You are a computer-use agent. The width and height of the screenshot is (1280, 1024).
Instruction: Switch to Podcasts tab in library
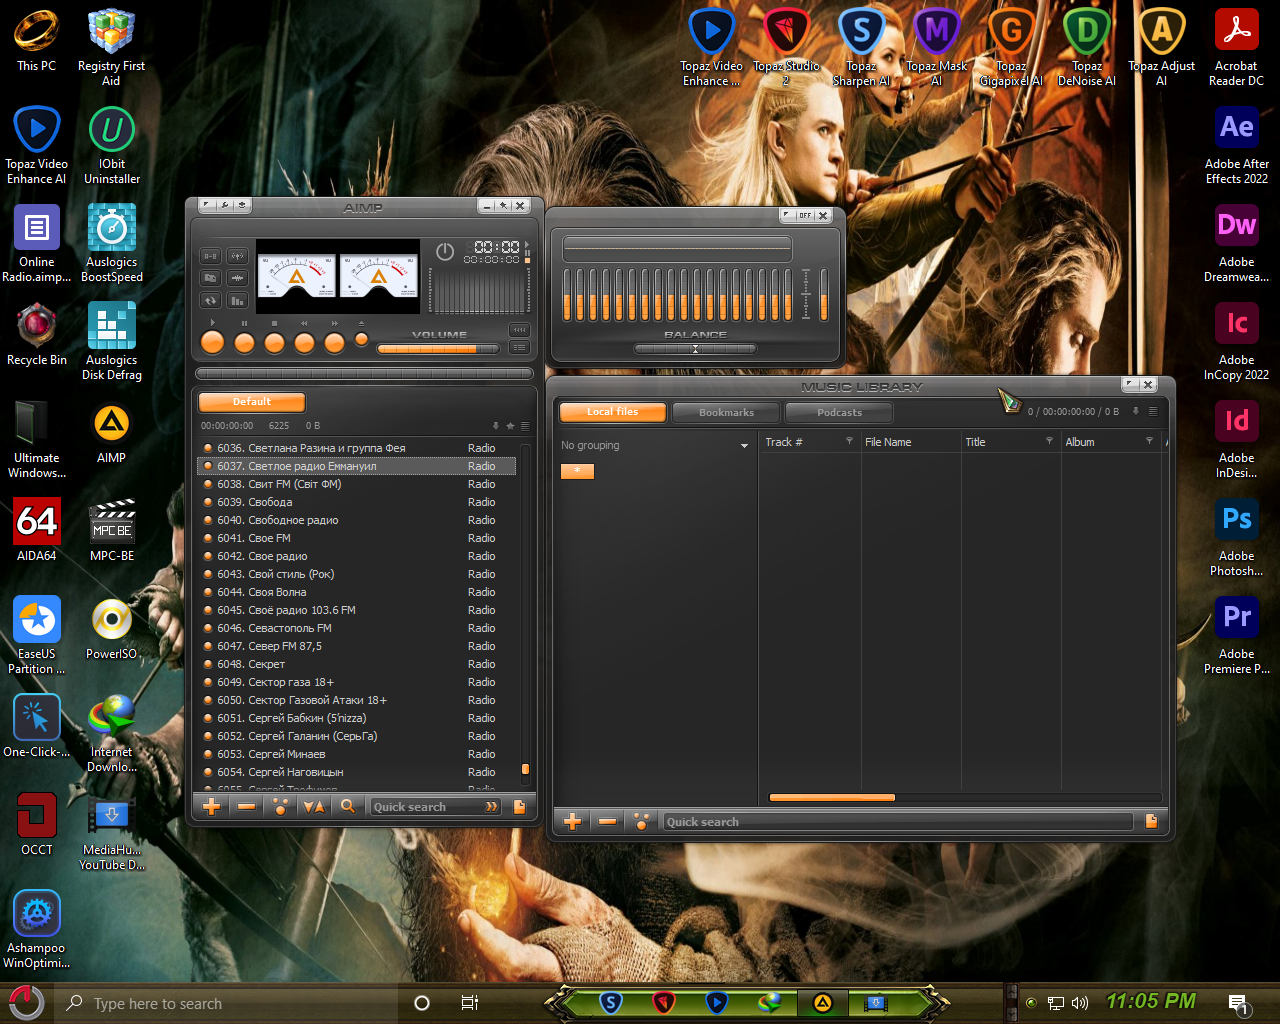coord(839,412)
